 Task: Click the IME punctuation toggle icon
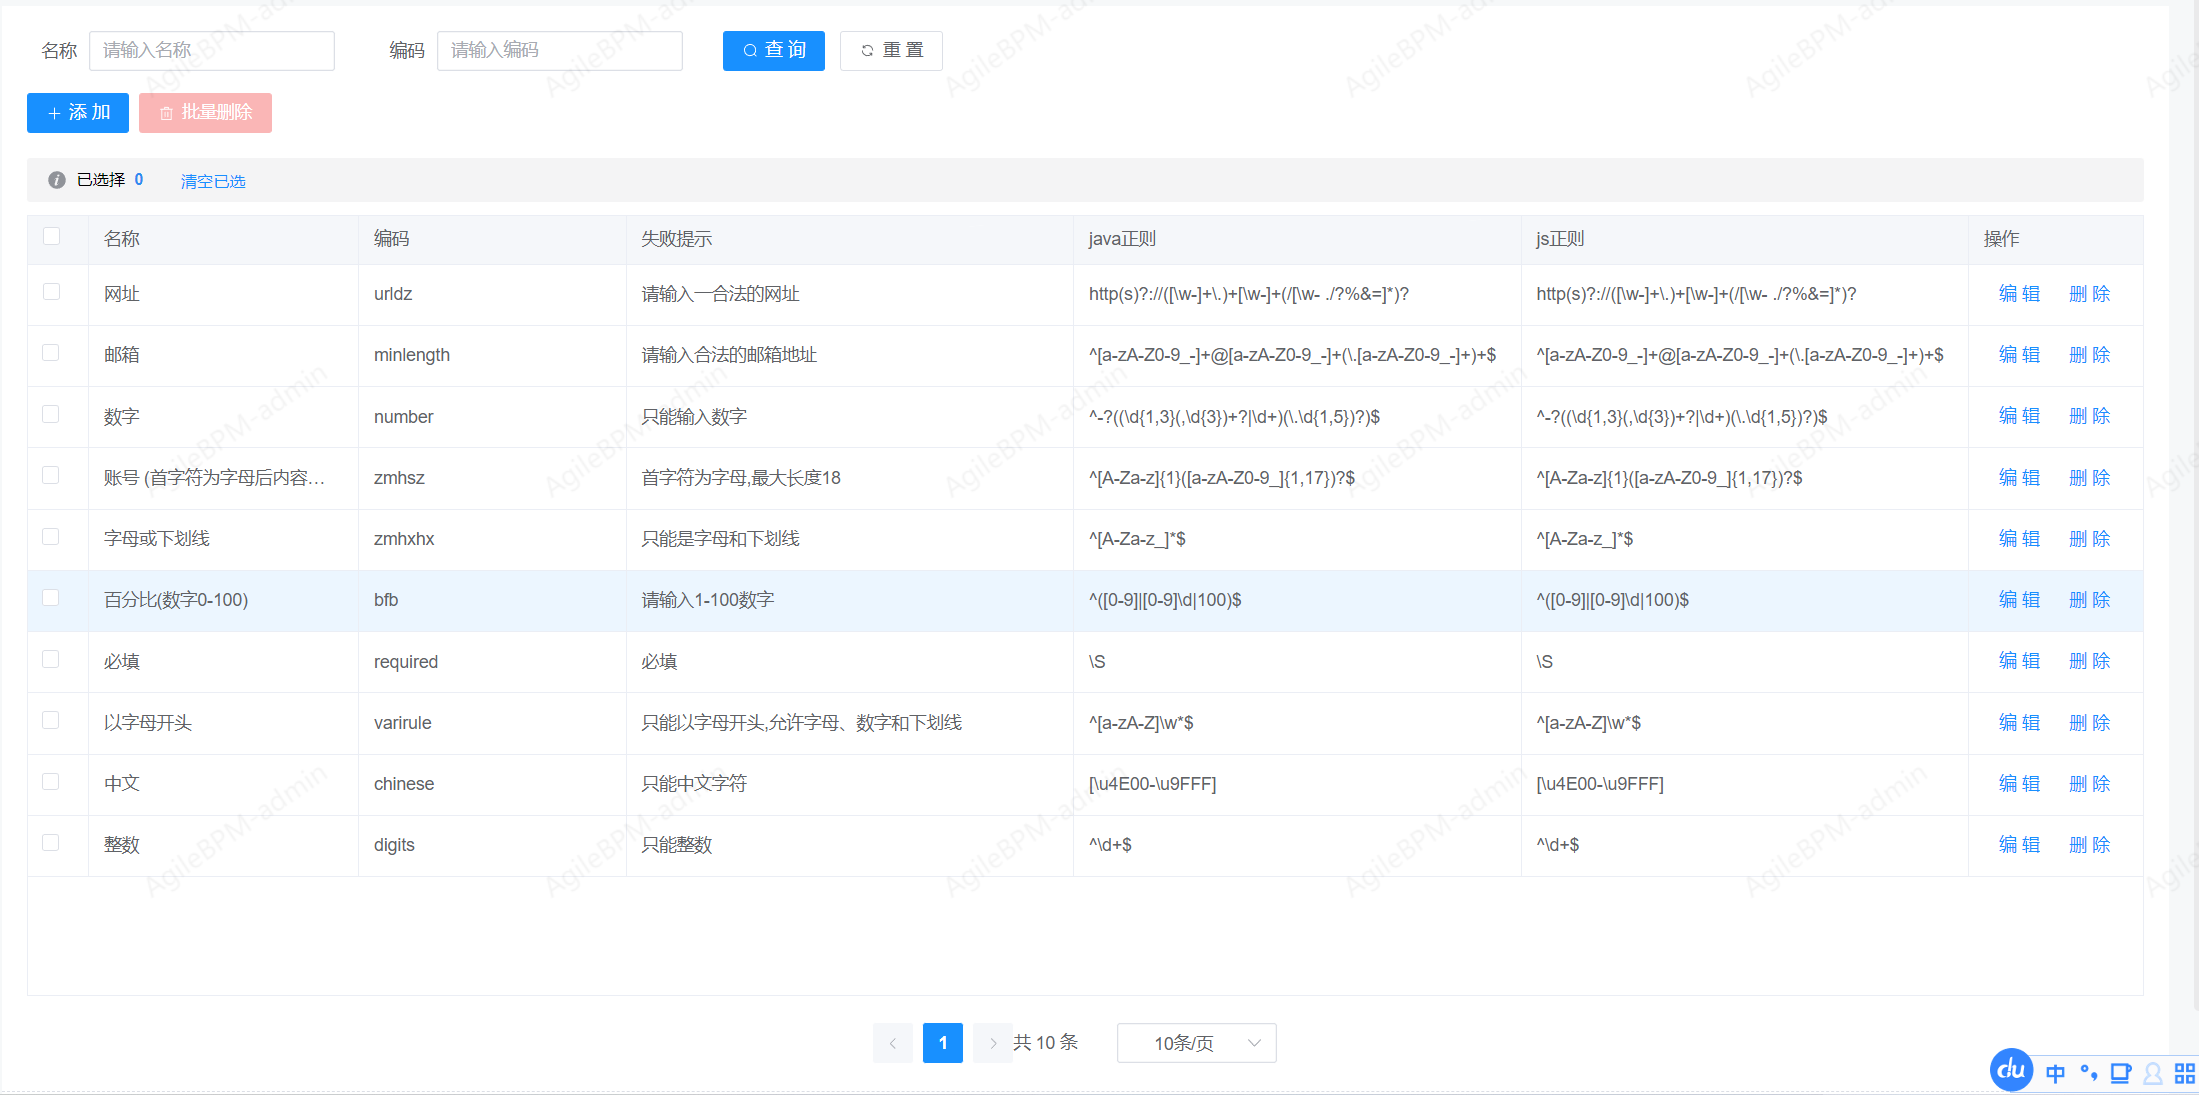pyautogui.click(x=2088, y=1073)
